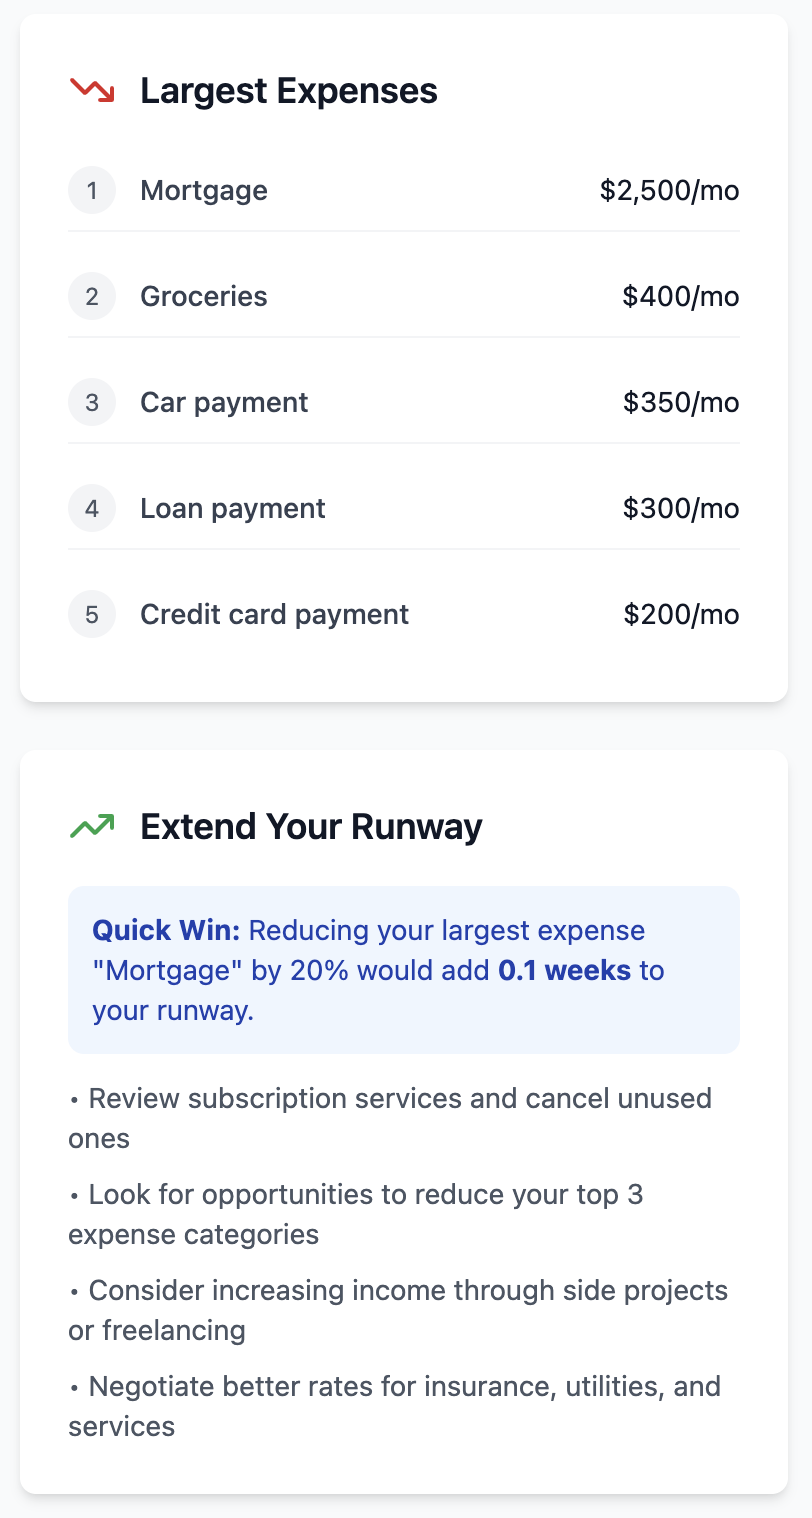The image size is (812, 1518).
Task: Select the Loan payment entry
Action: click(x=404, y=508)
